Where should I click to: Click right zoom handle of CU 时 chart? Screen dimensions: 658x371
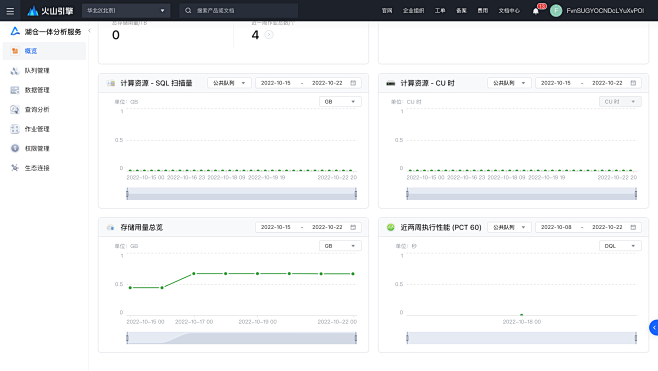(636, 193)
